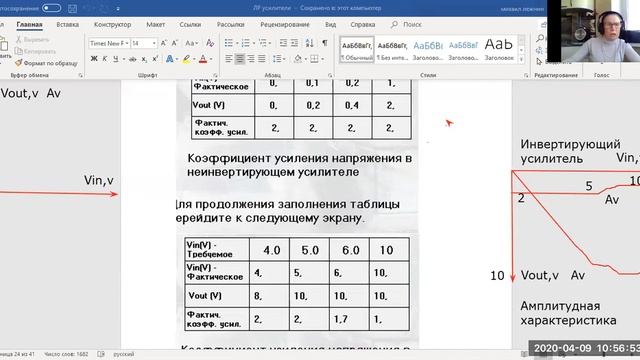640x360 pixels.
Task: Open the Абзац paragraph dialog launcher
Action: point(330,75)
